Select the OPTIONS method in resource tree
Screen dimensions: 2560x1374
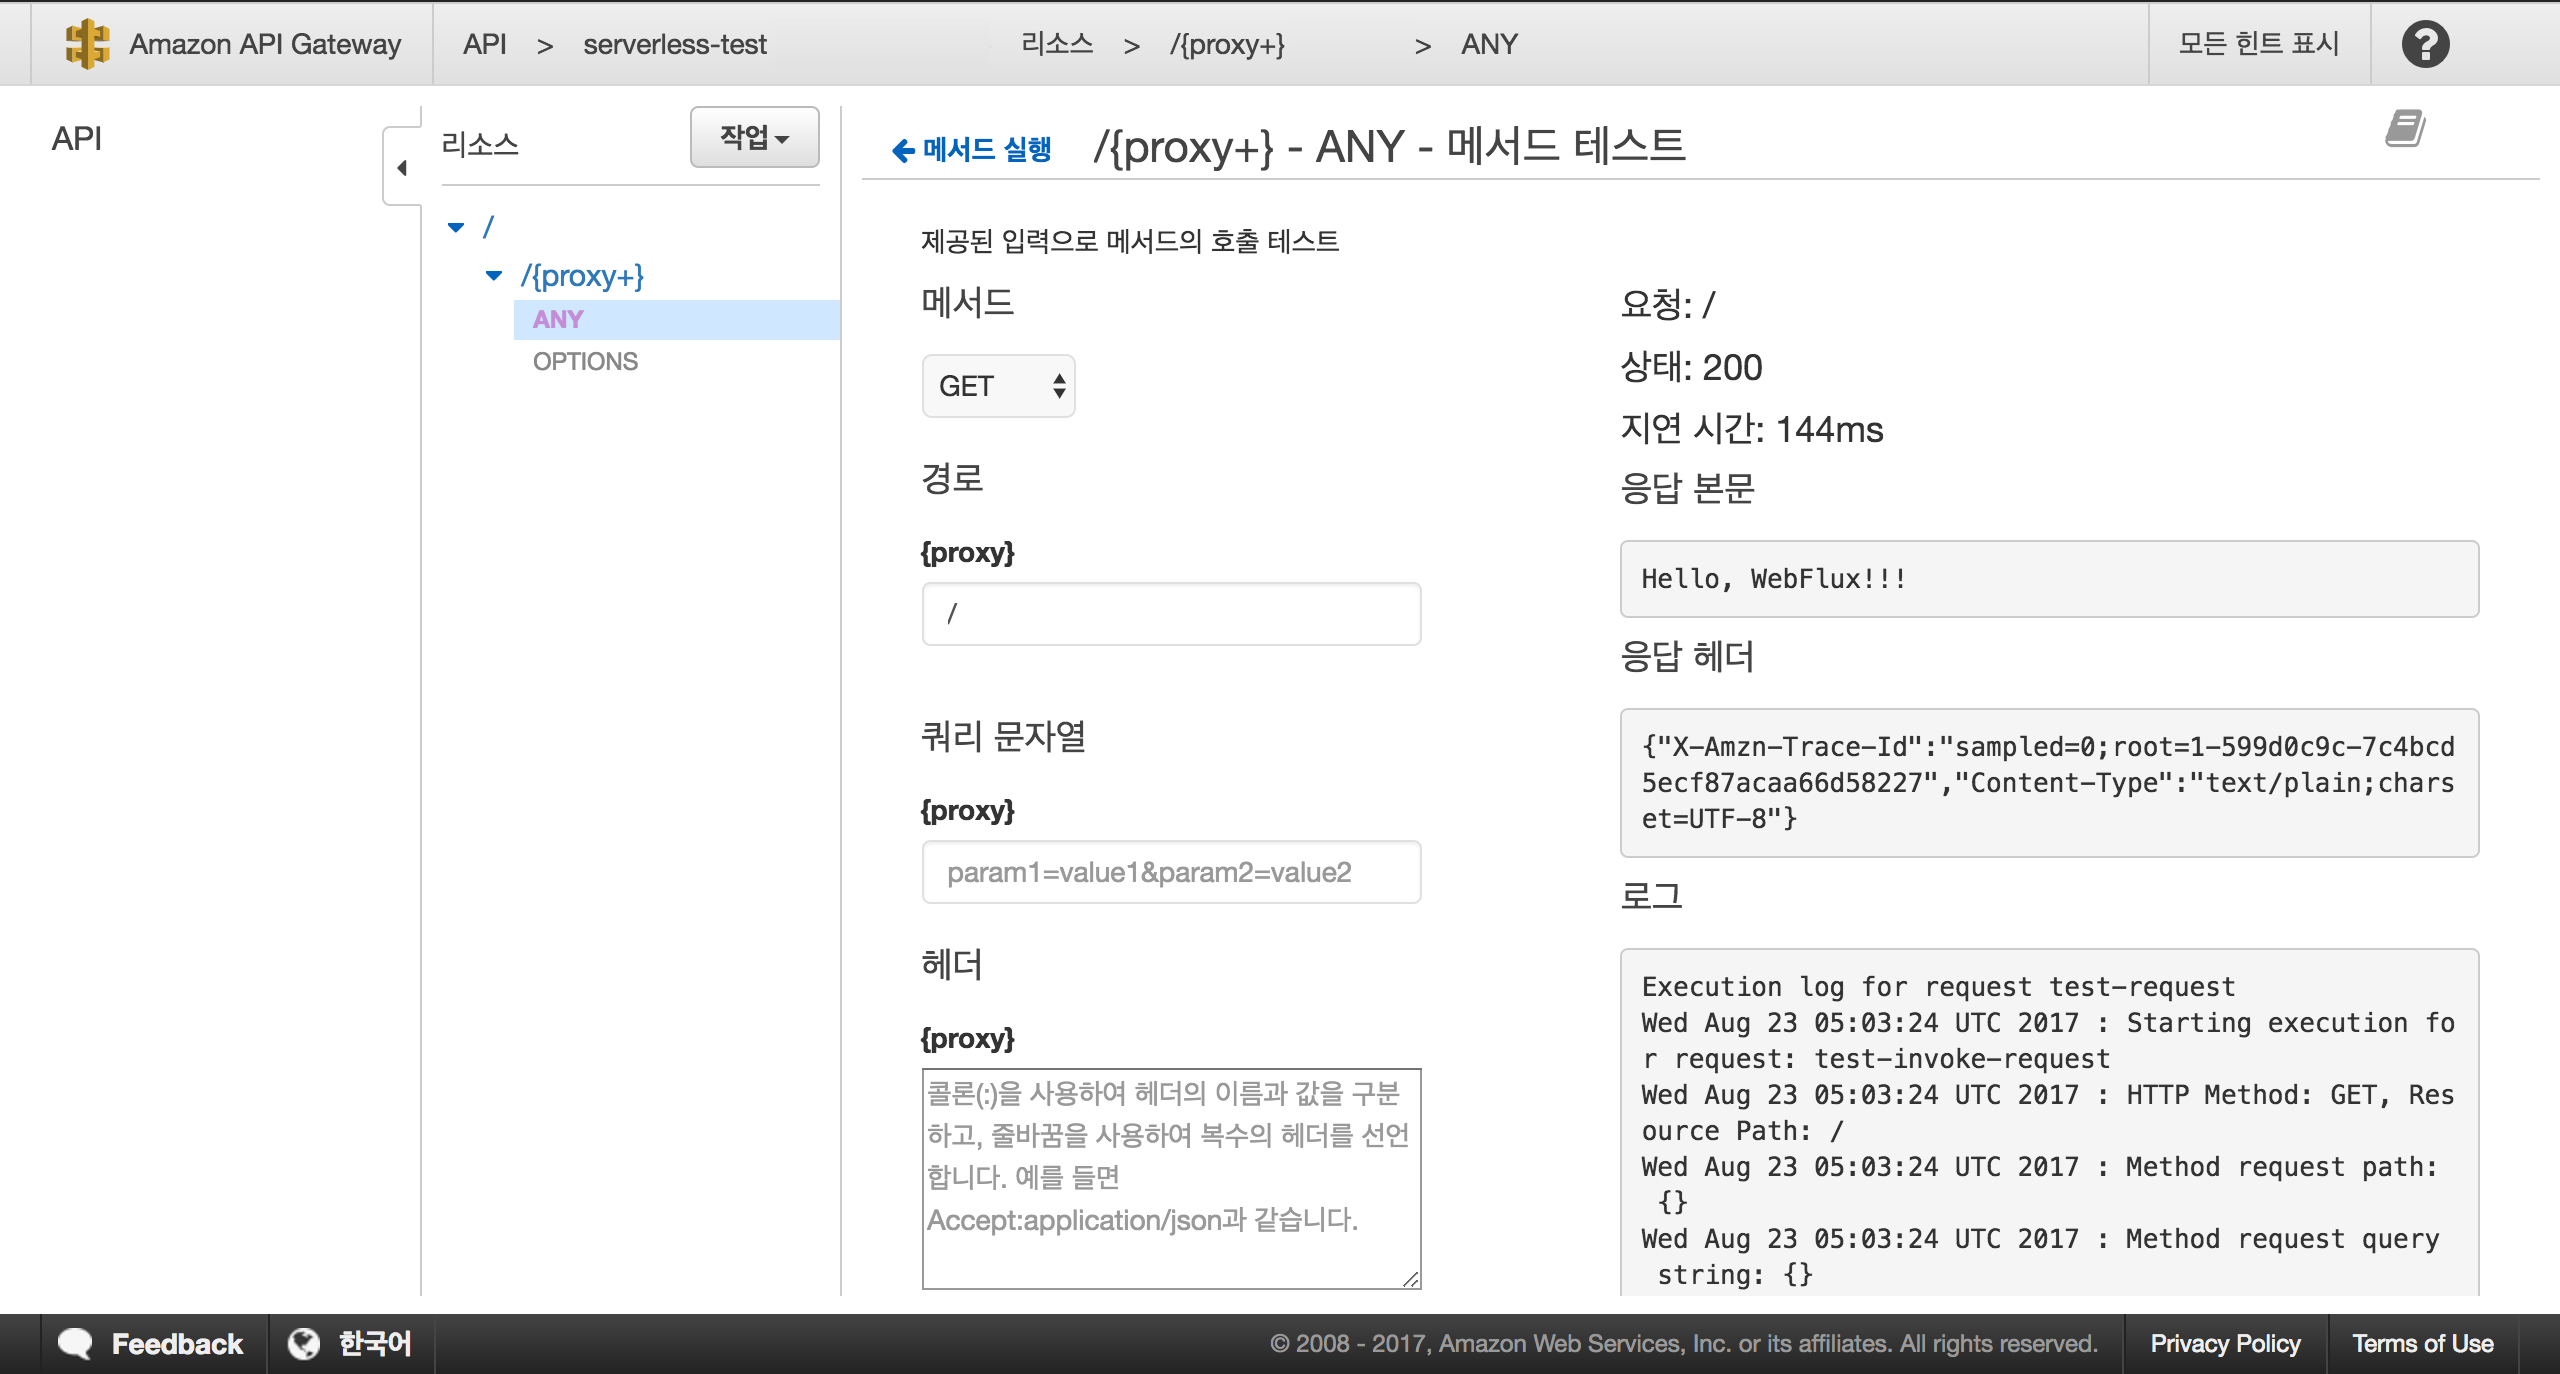point(585,362)
